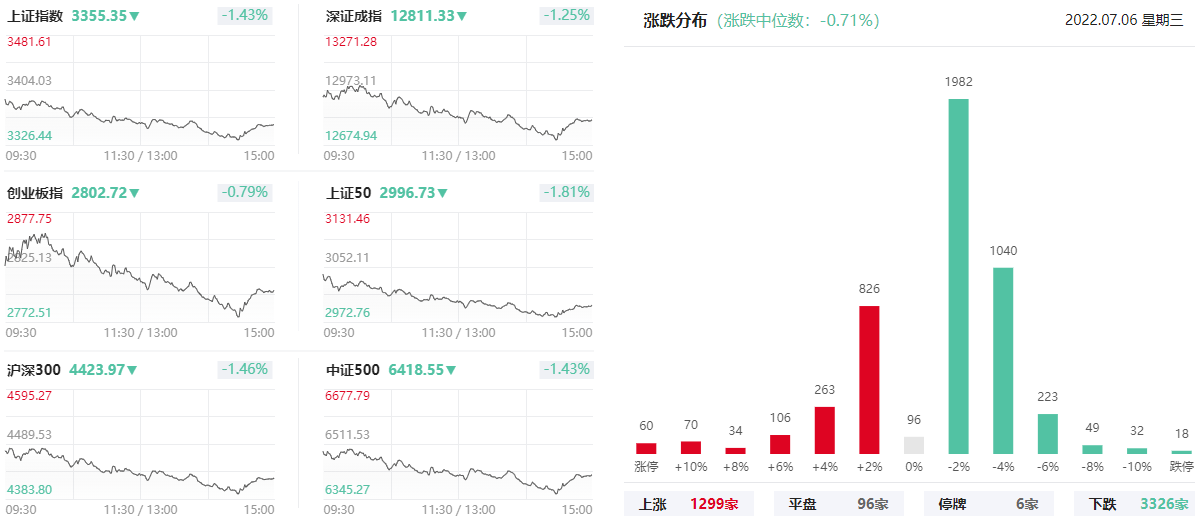Screen dimensions: 1195x525
Task: Click the 深证成指 down-arrow indicator
Action: [462, 15]
